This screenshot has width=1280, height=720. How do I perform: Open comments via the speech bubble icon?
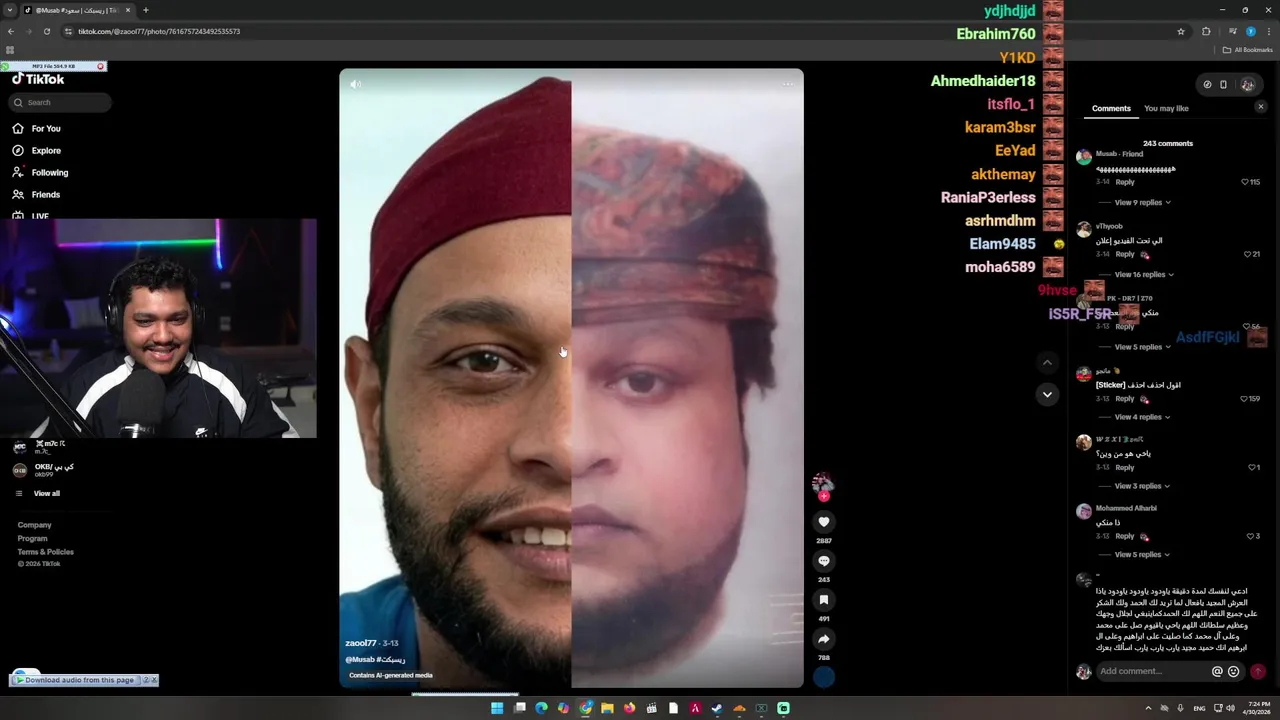(824, 561)
